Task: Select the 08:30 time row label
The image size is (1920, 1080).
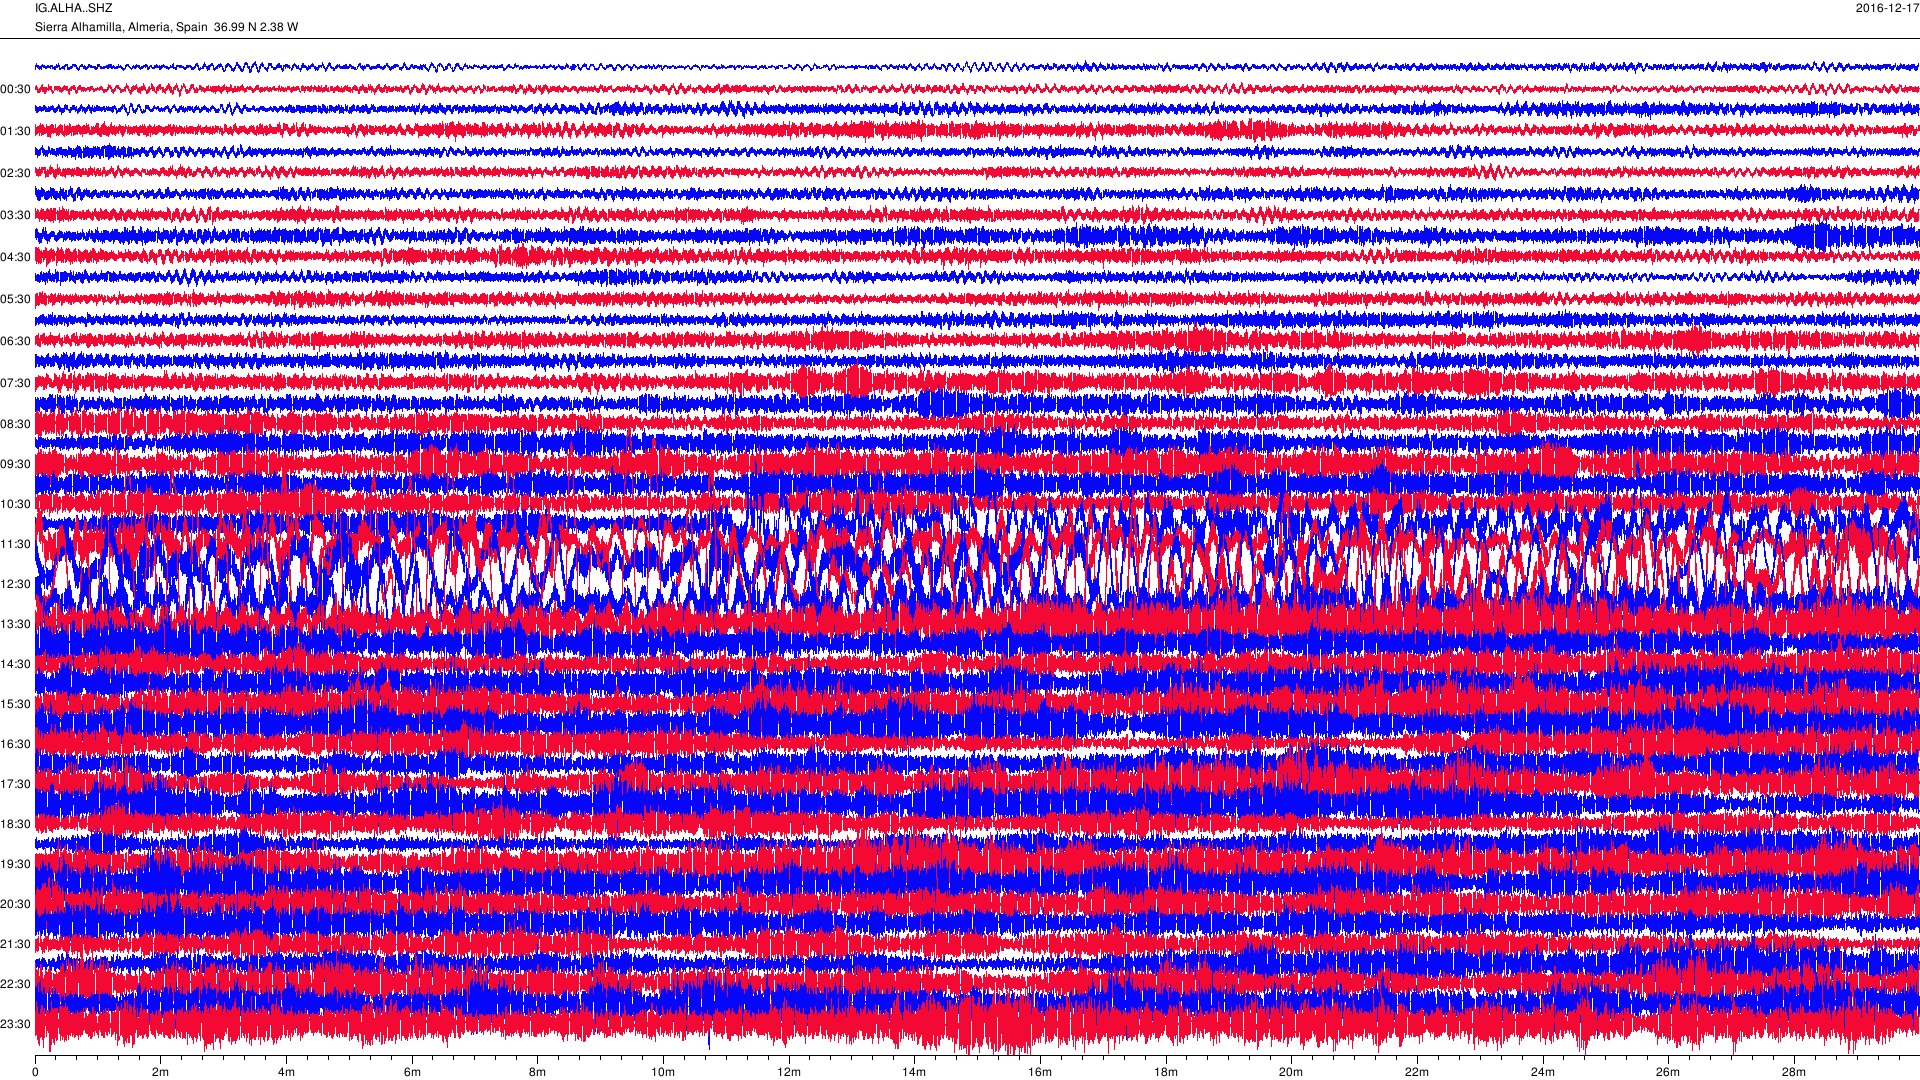Action: [x=16, y=424]
